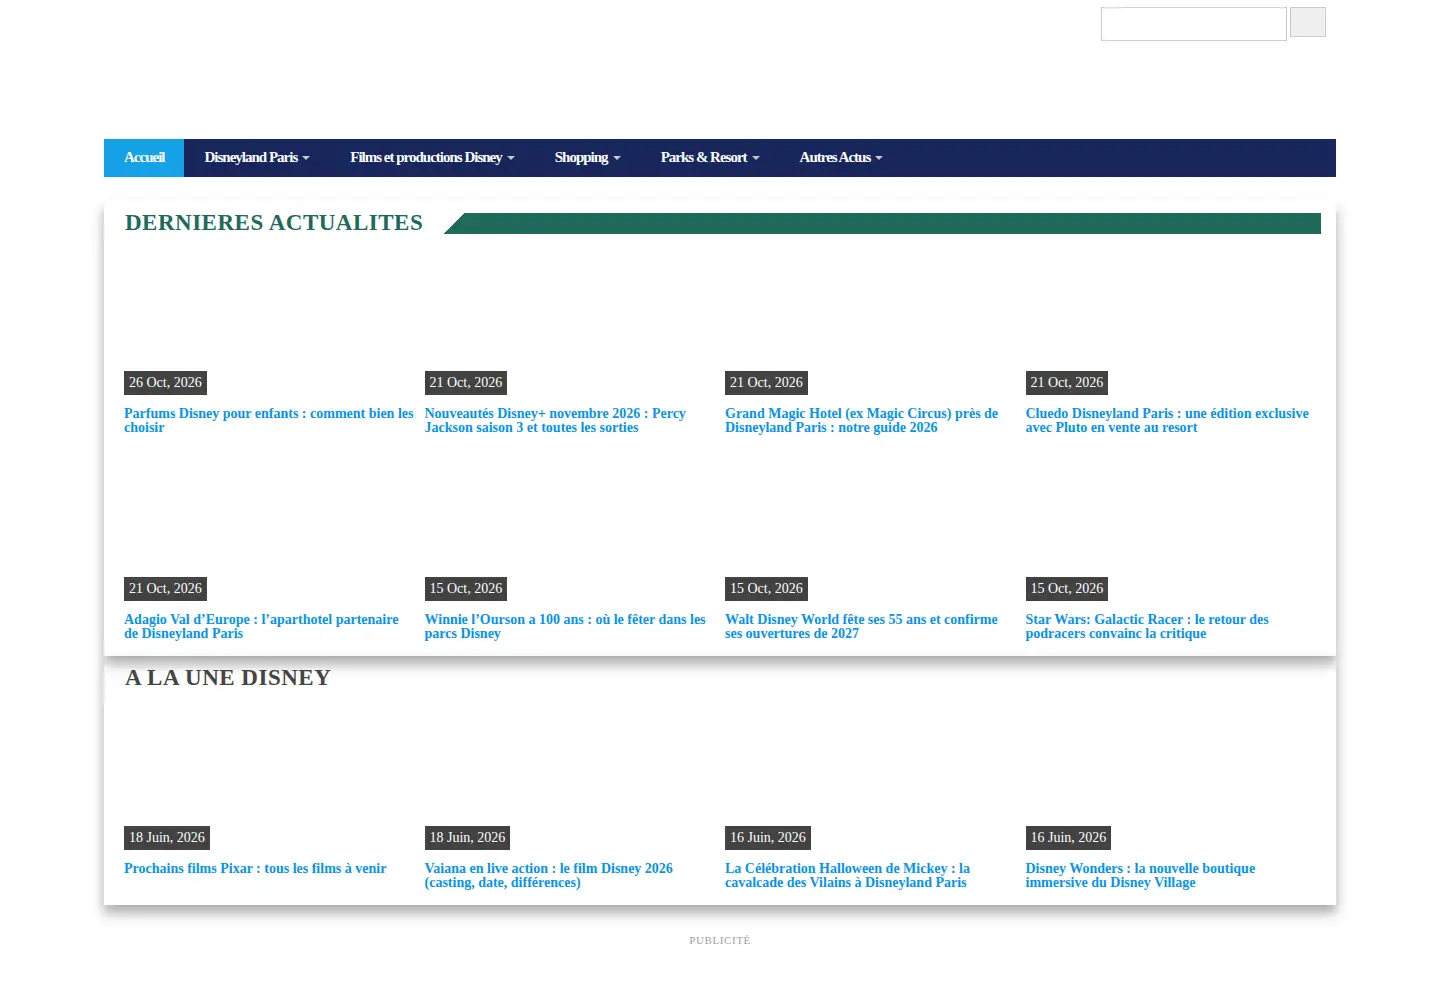Click the search input field
Screen dimensions: 1440x1000
pos(1194,24)
